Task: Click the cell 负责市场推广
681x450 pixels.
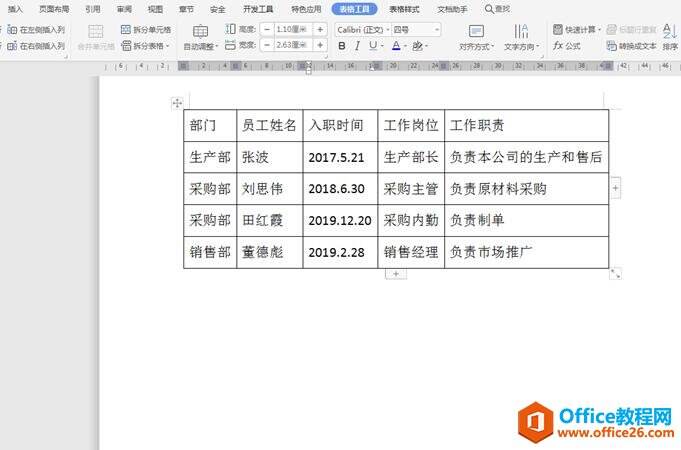Action: (526, 252)
